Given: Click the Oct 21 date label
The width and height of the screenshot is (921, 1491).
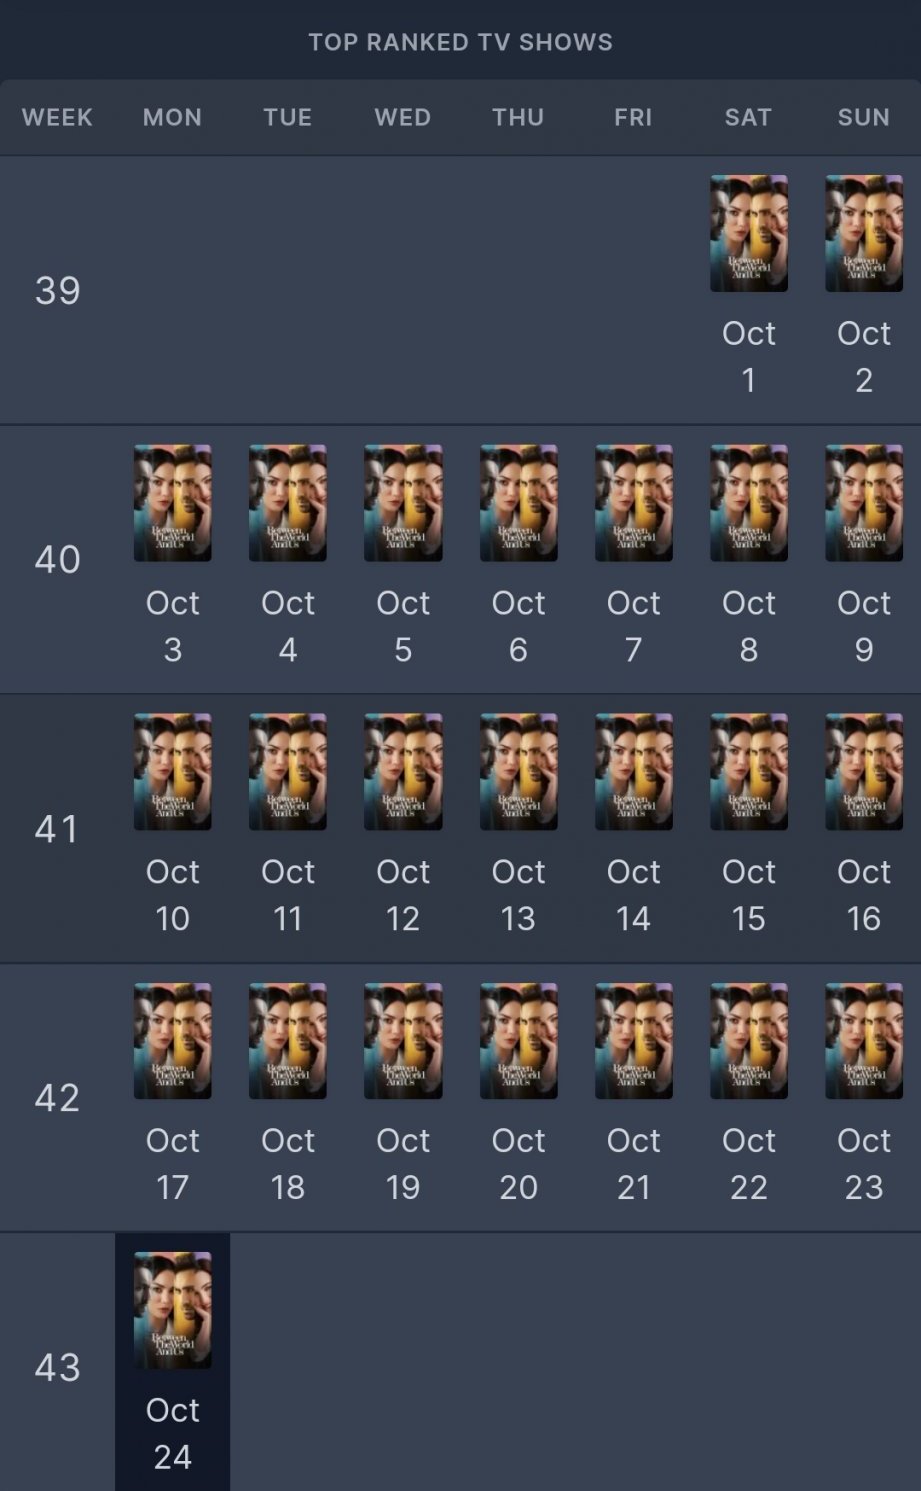Looking at the screenshot, I should click(x=633, y=1164).
